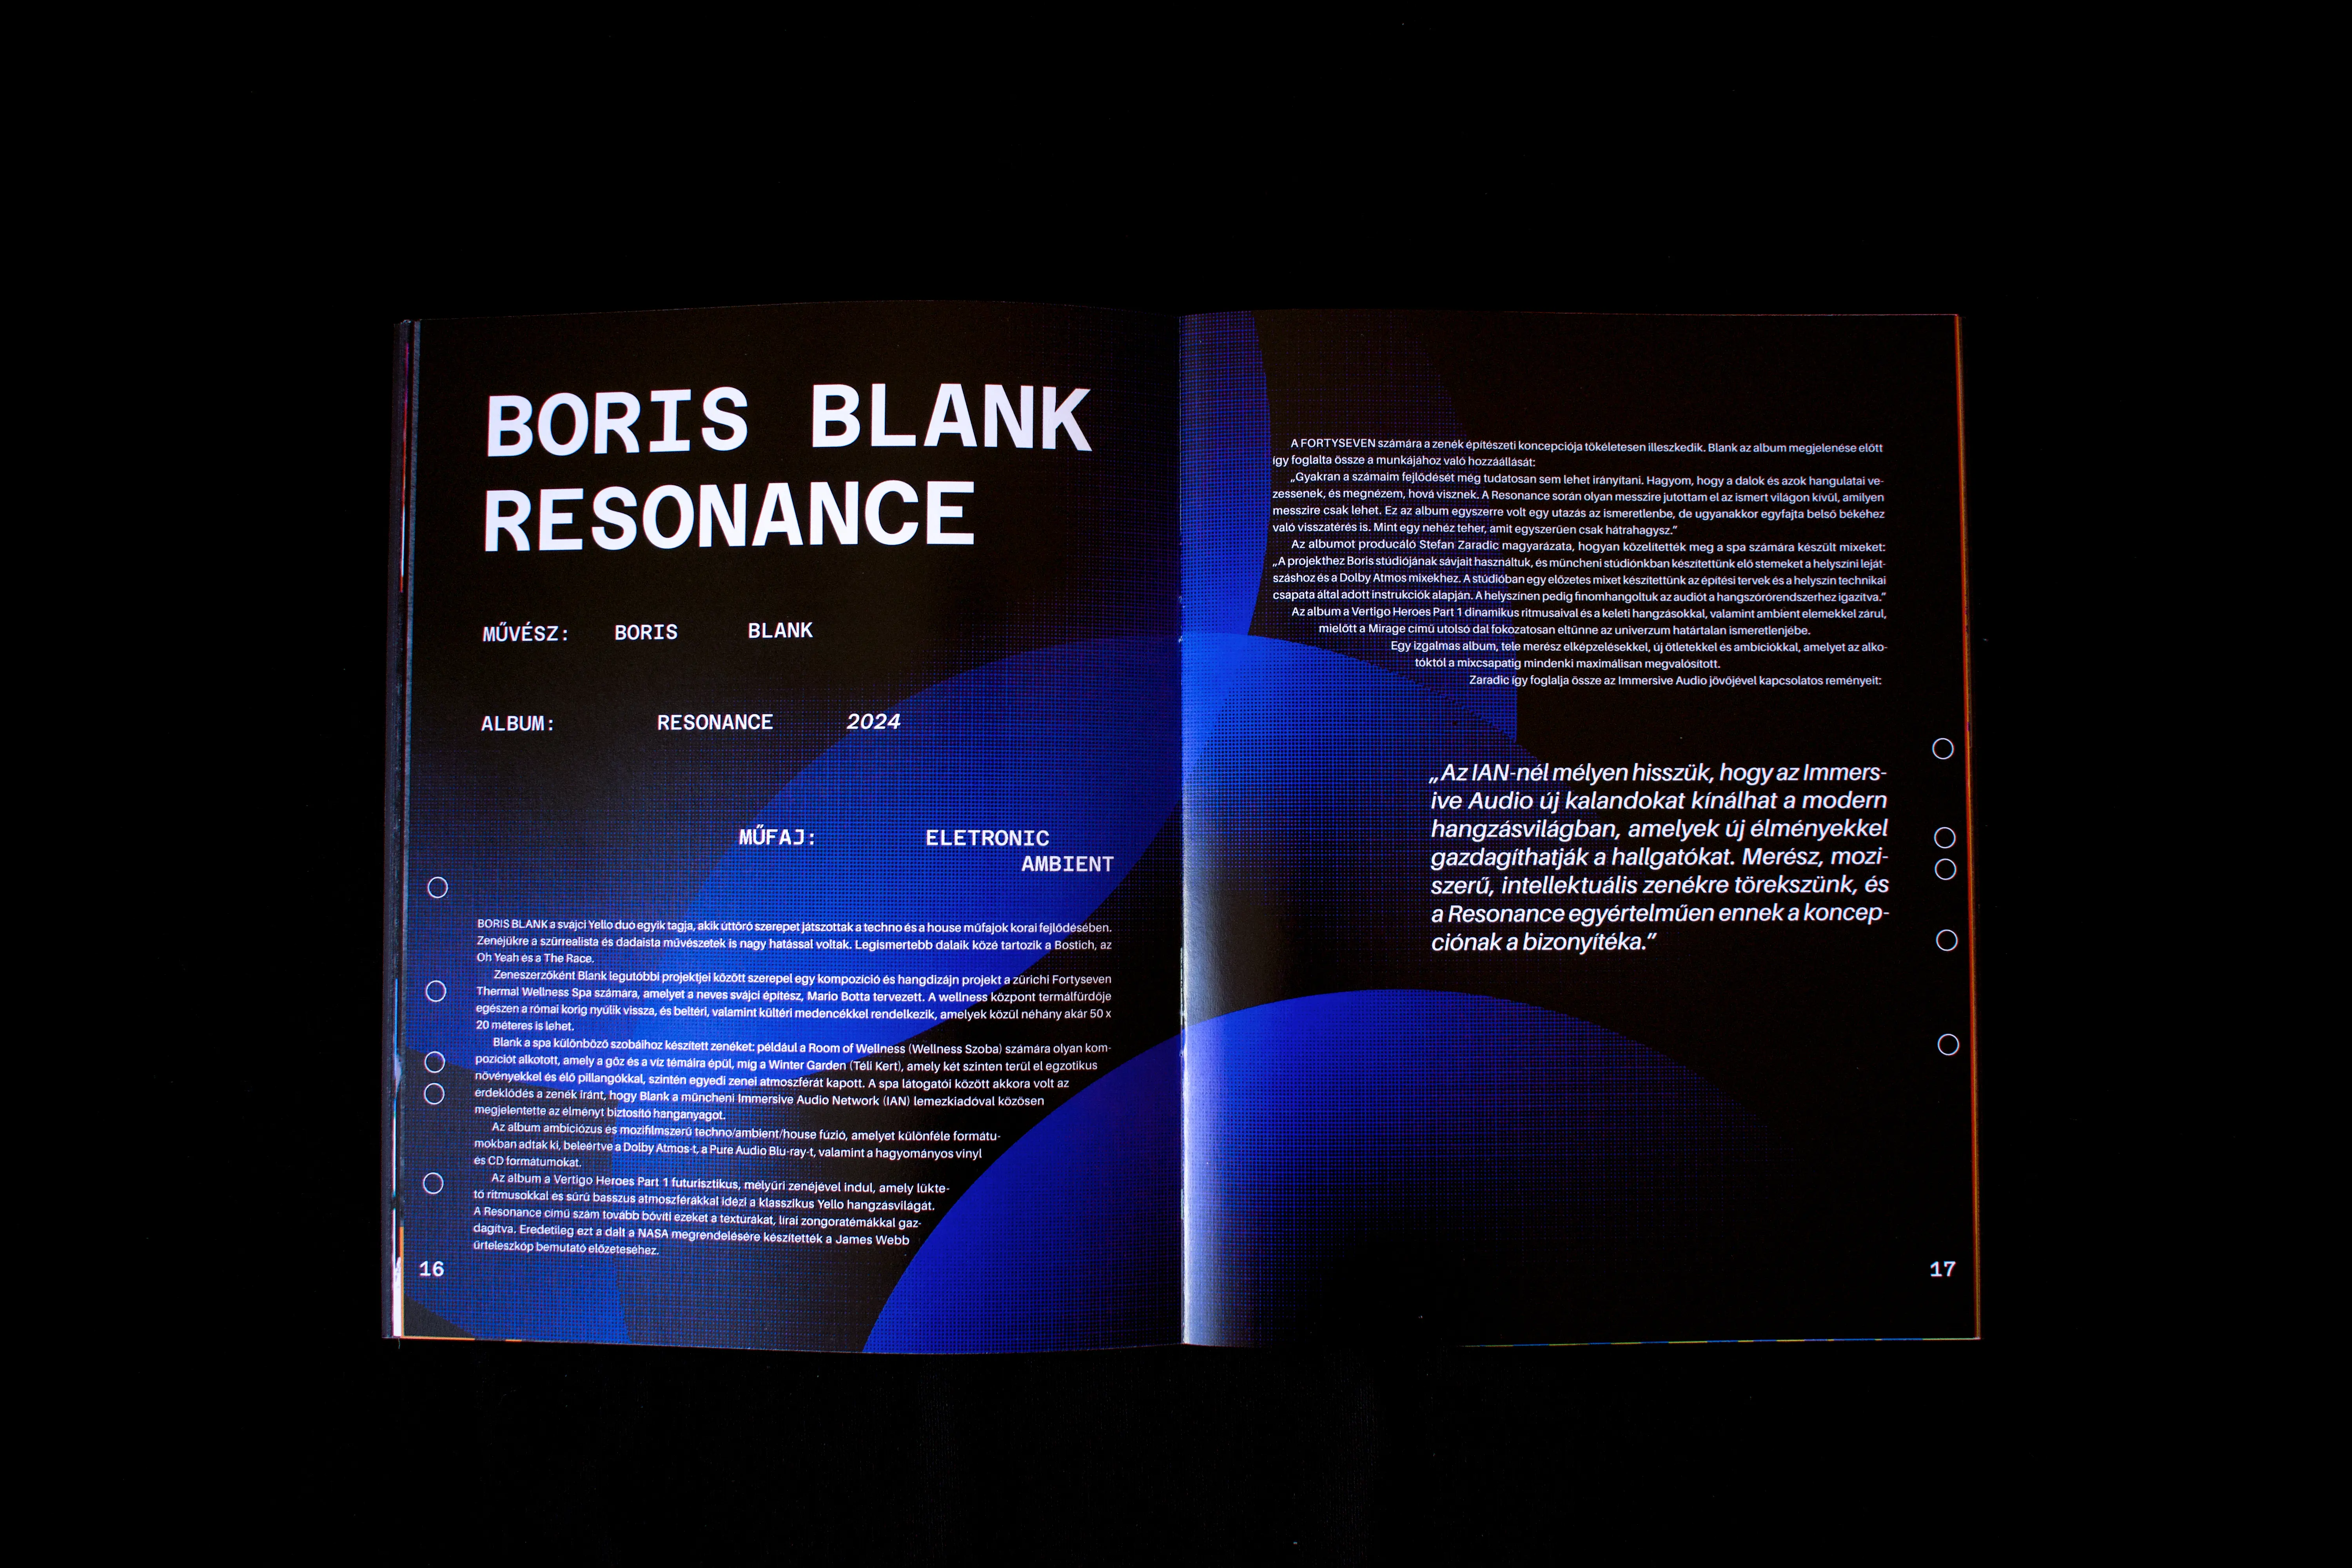This screenshot has height=1568, width=2352.
Task: Click page number 16
Action: [431, 1269]
